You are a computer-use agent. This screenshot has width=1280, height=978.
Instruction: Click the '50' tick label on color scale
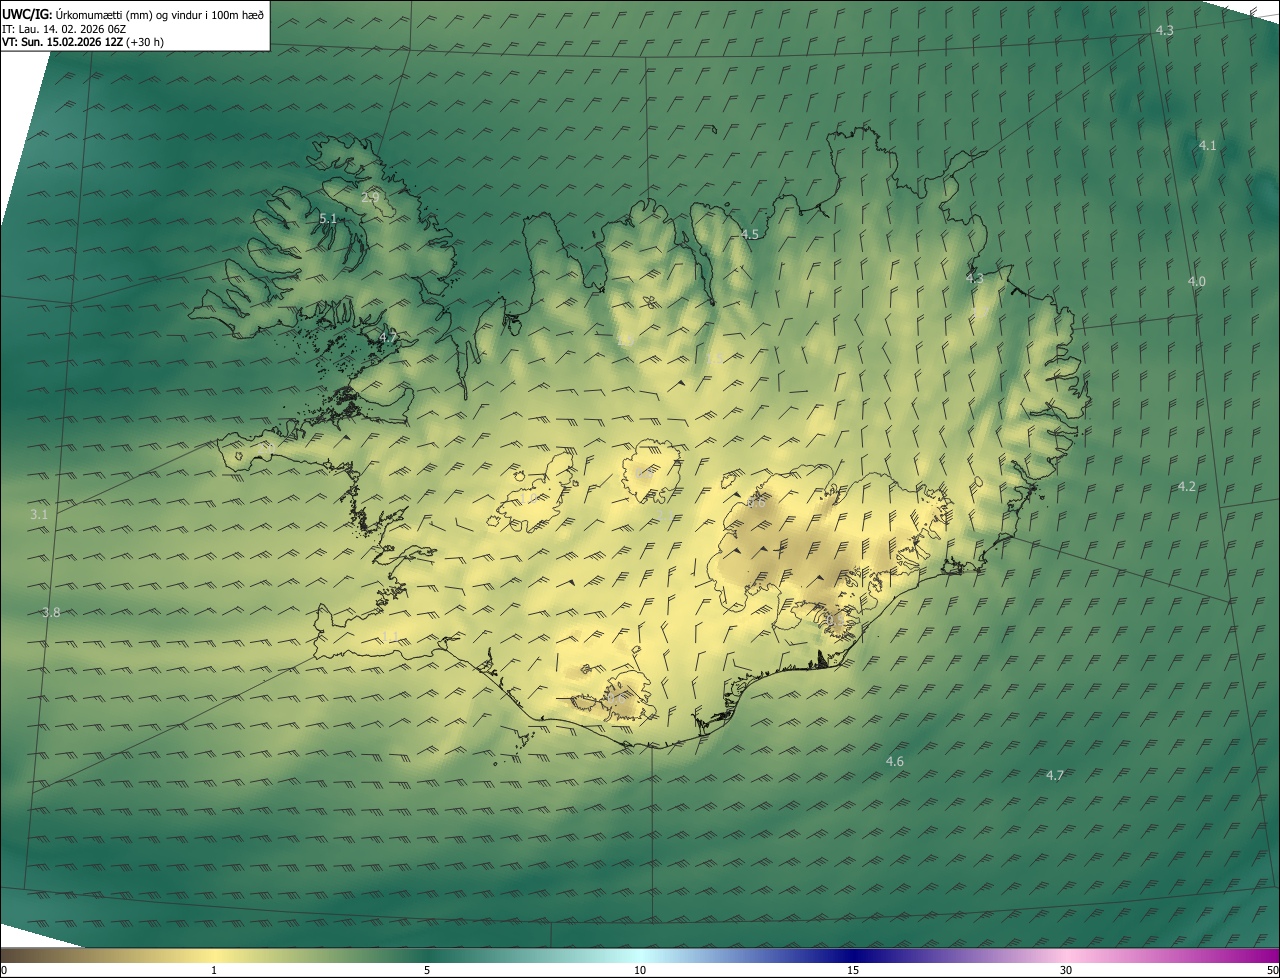coord(1271,970)
